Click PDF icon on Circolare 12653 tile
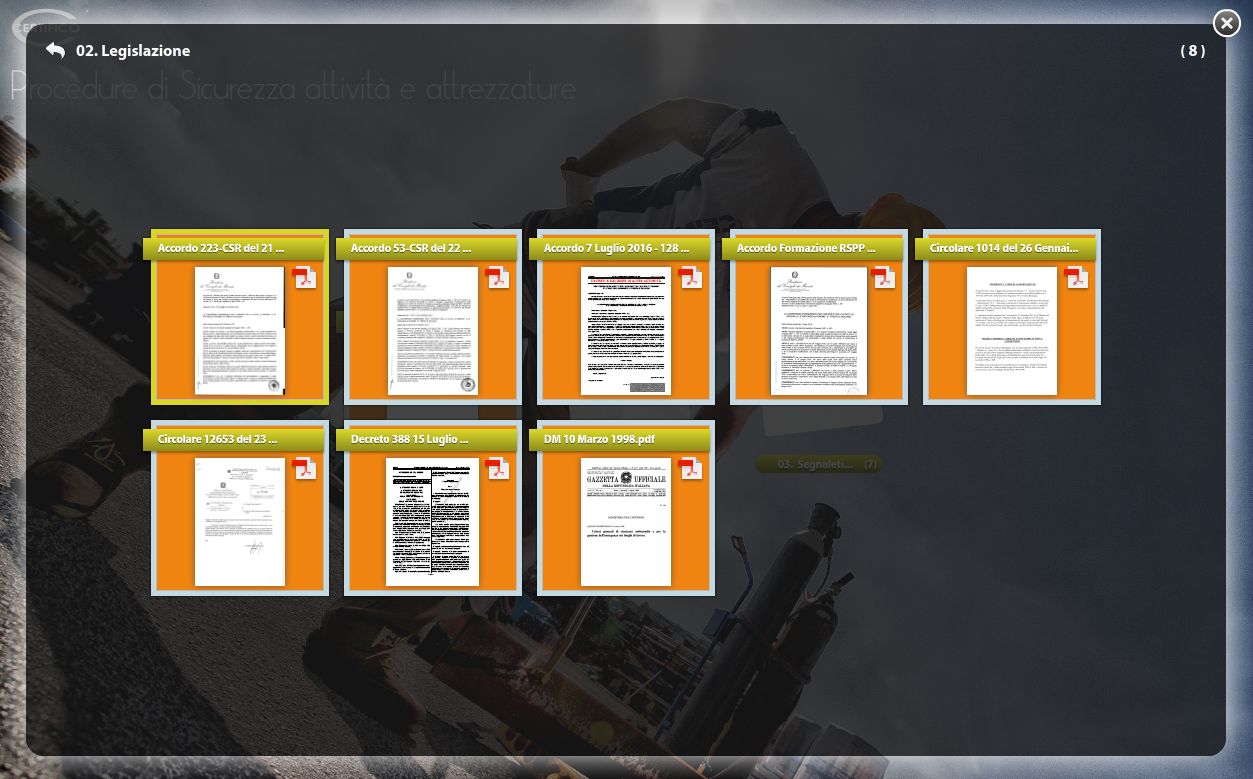This screenshot has height=779, width=1253. 305,468
